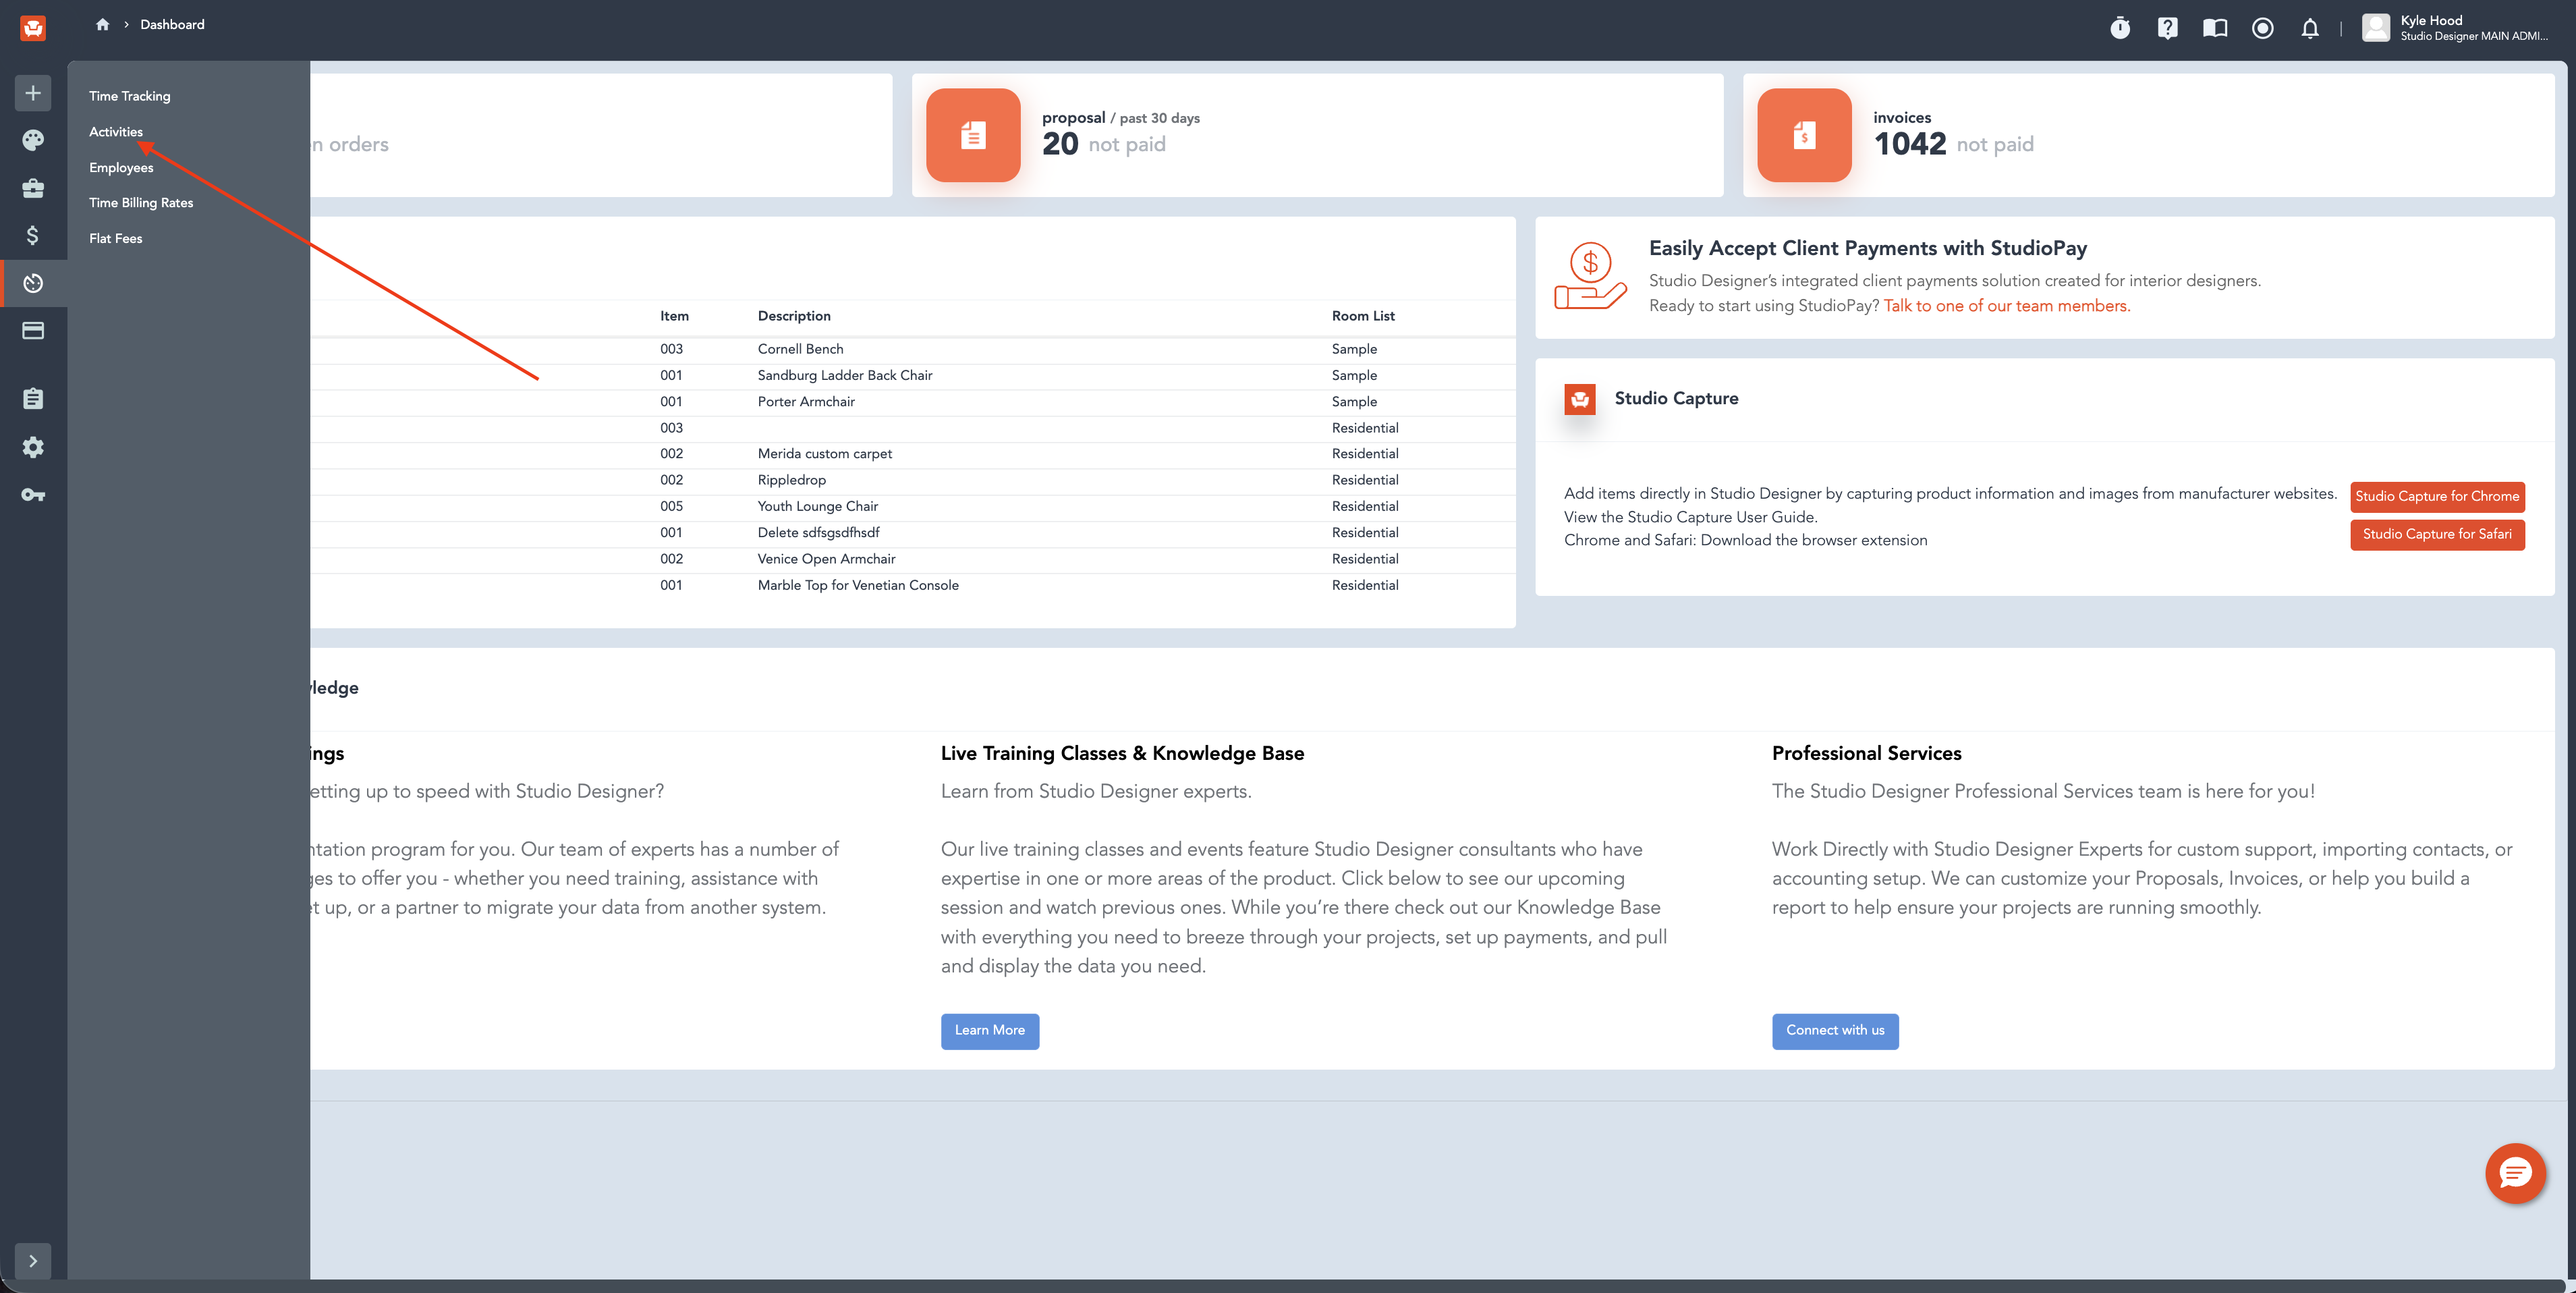Open the clipboard reports sidebar icon
The image size is (2576, 1293).
coord(33,399)
